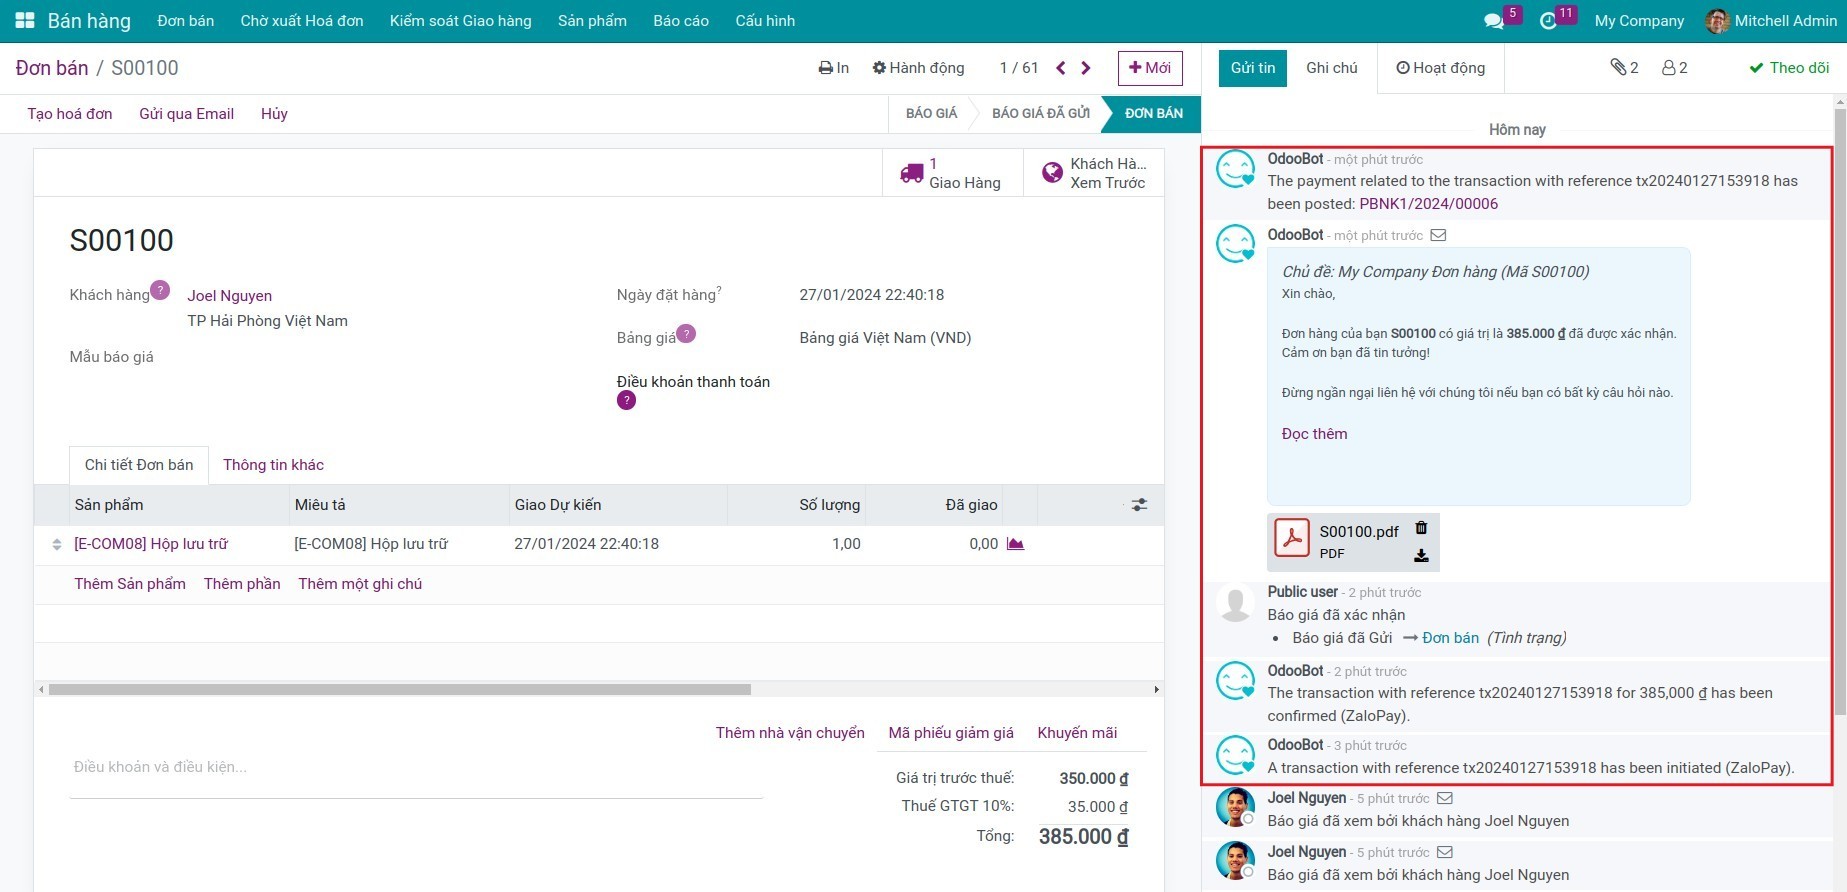
Task: Toggle Theo dõi following status
Action: (1788, 68)
